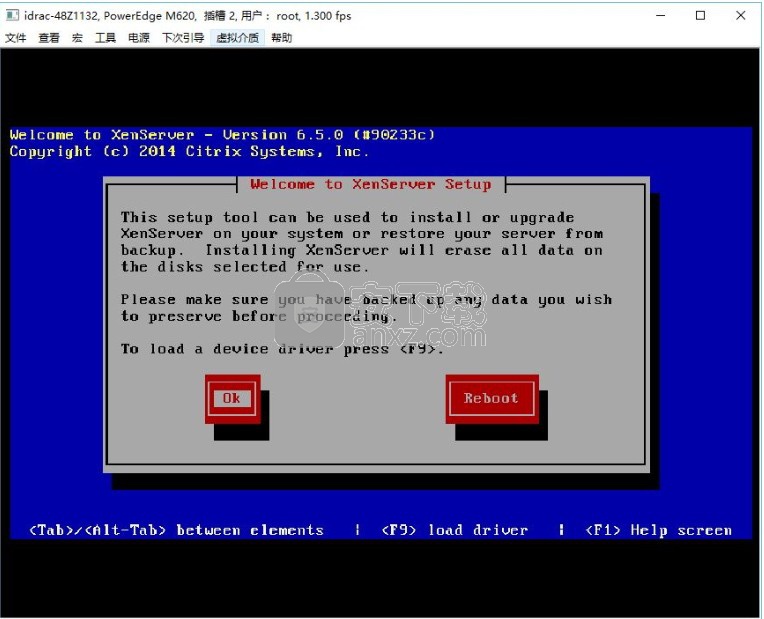Image resolution: width=764 pixels, height=619 pixels.
Task: Open the 帮助 menu
Action: tap(282, 38)
